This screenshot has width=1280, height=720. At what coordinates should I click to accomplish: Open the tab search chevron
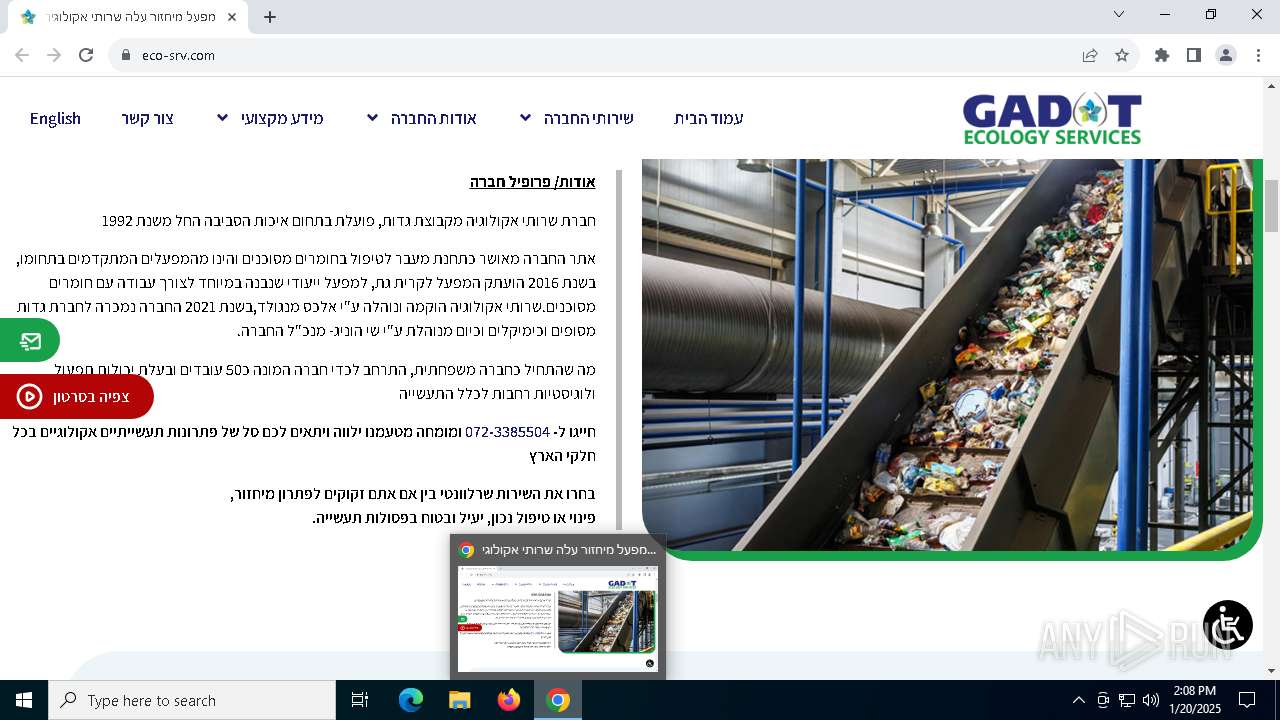coord(1119,14)
